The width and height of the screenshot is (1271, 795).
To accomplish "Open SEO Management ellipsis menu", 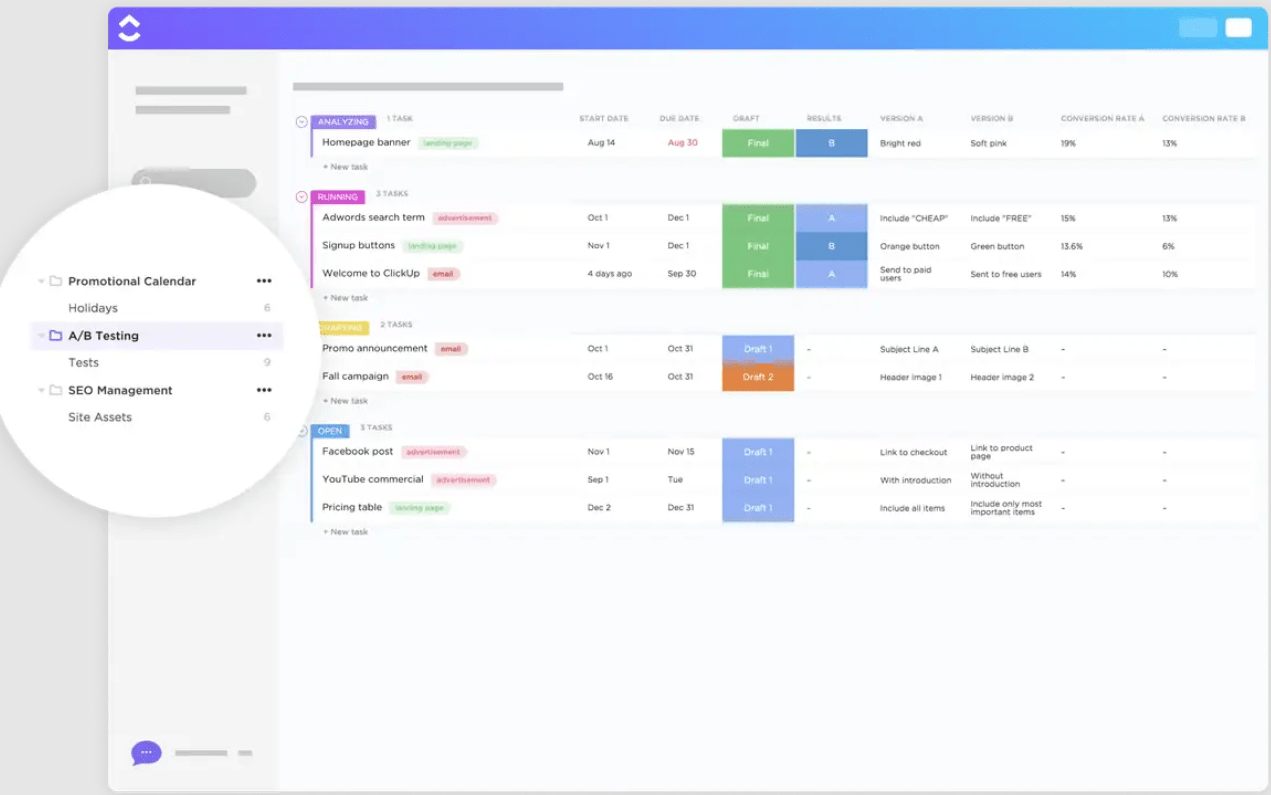I will pyautogui.click(x=264, y=390).
